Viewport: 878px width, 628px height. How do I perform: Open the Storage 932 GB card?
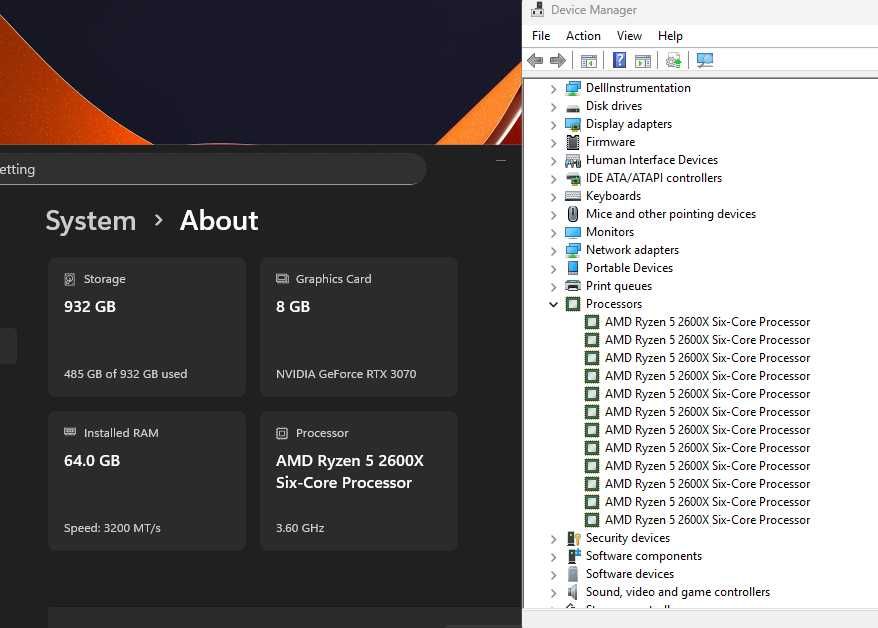147,327
